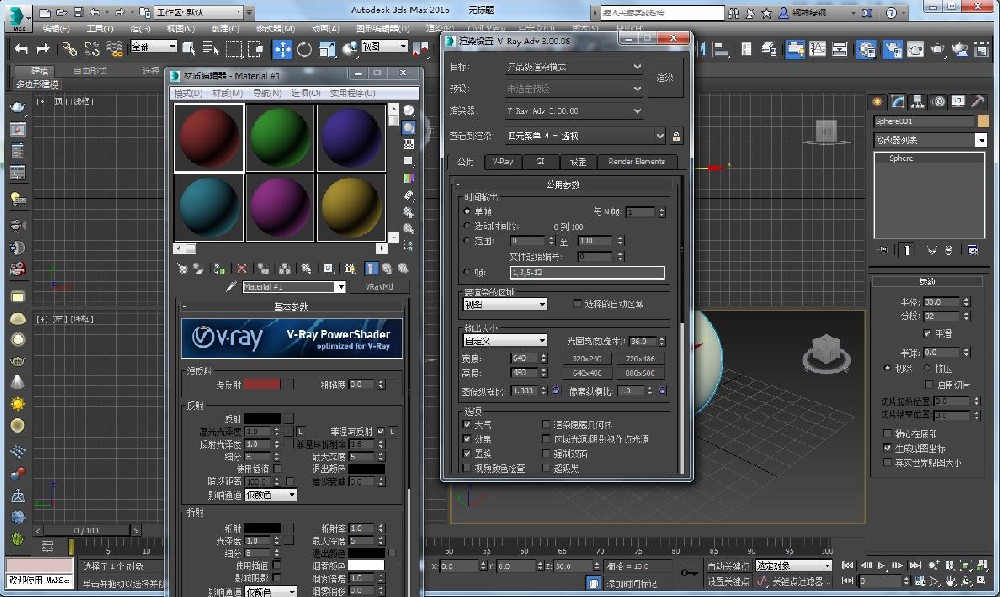Click the 320x240 output size preset

coord(587,358)
